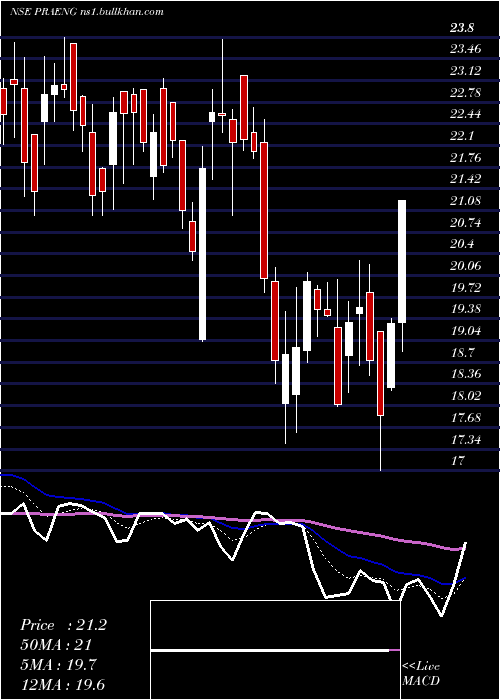Click the 20.06 price axis label
Viewport: 500px width, 700px height.
tap(466, 267)
